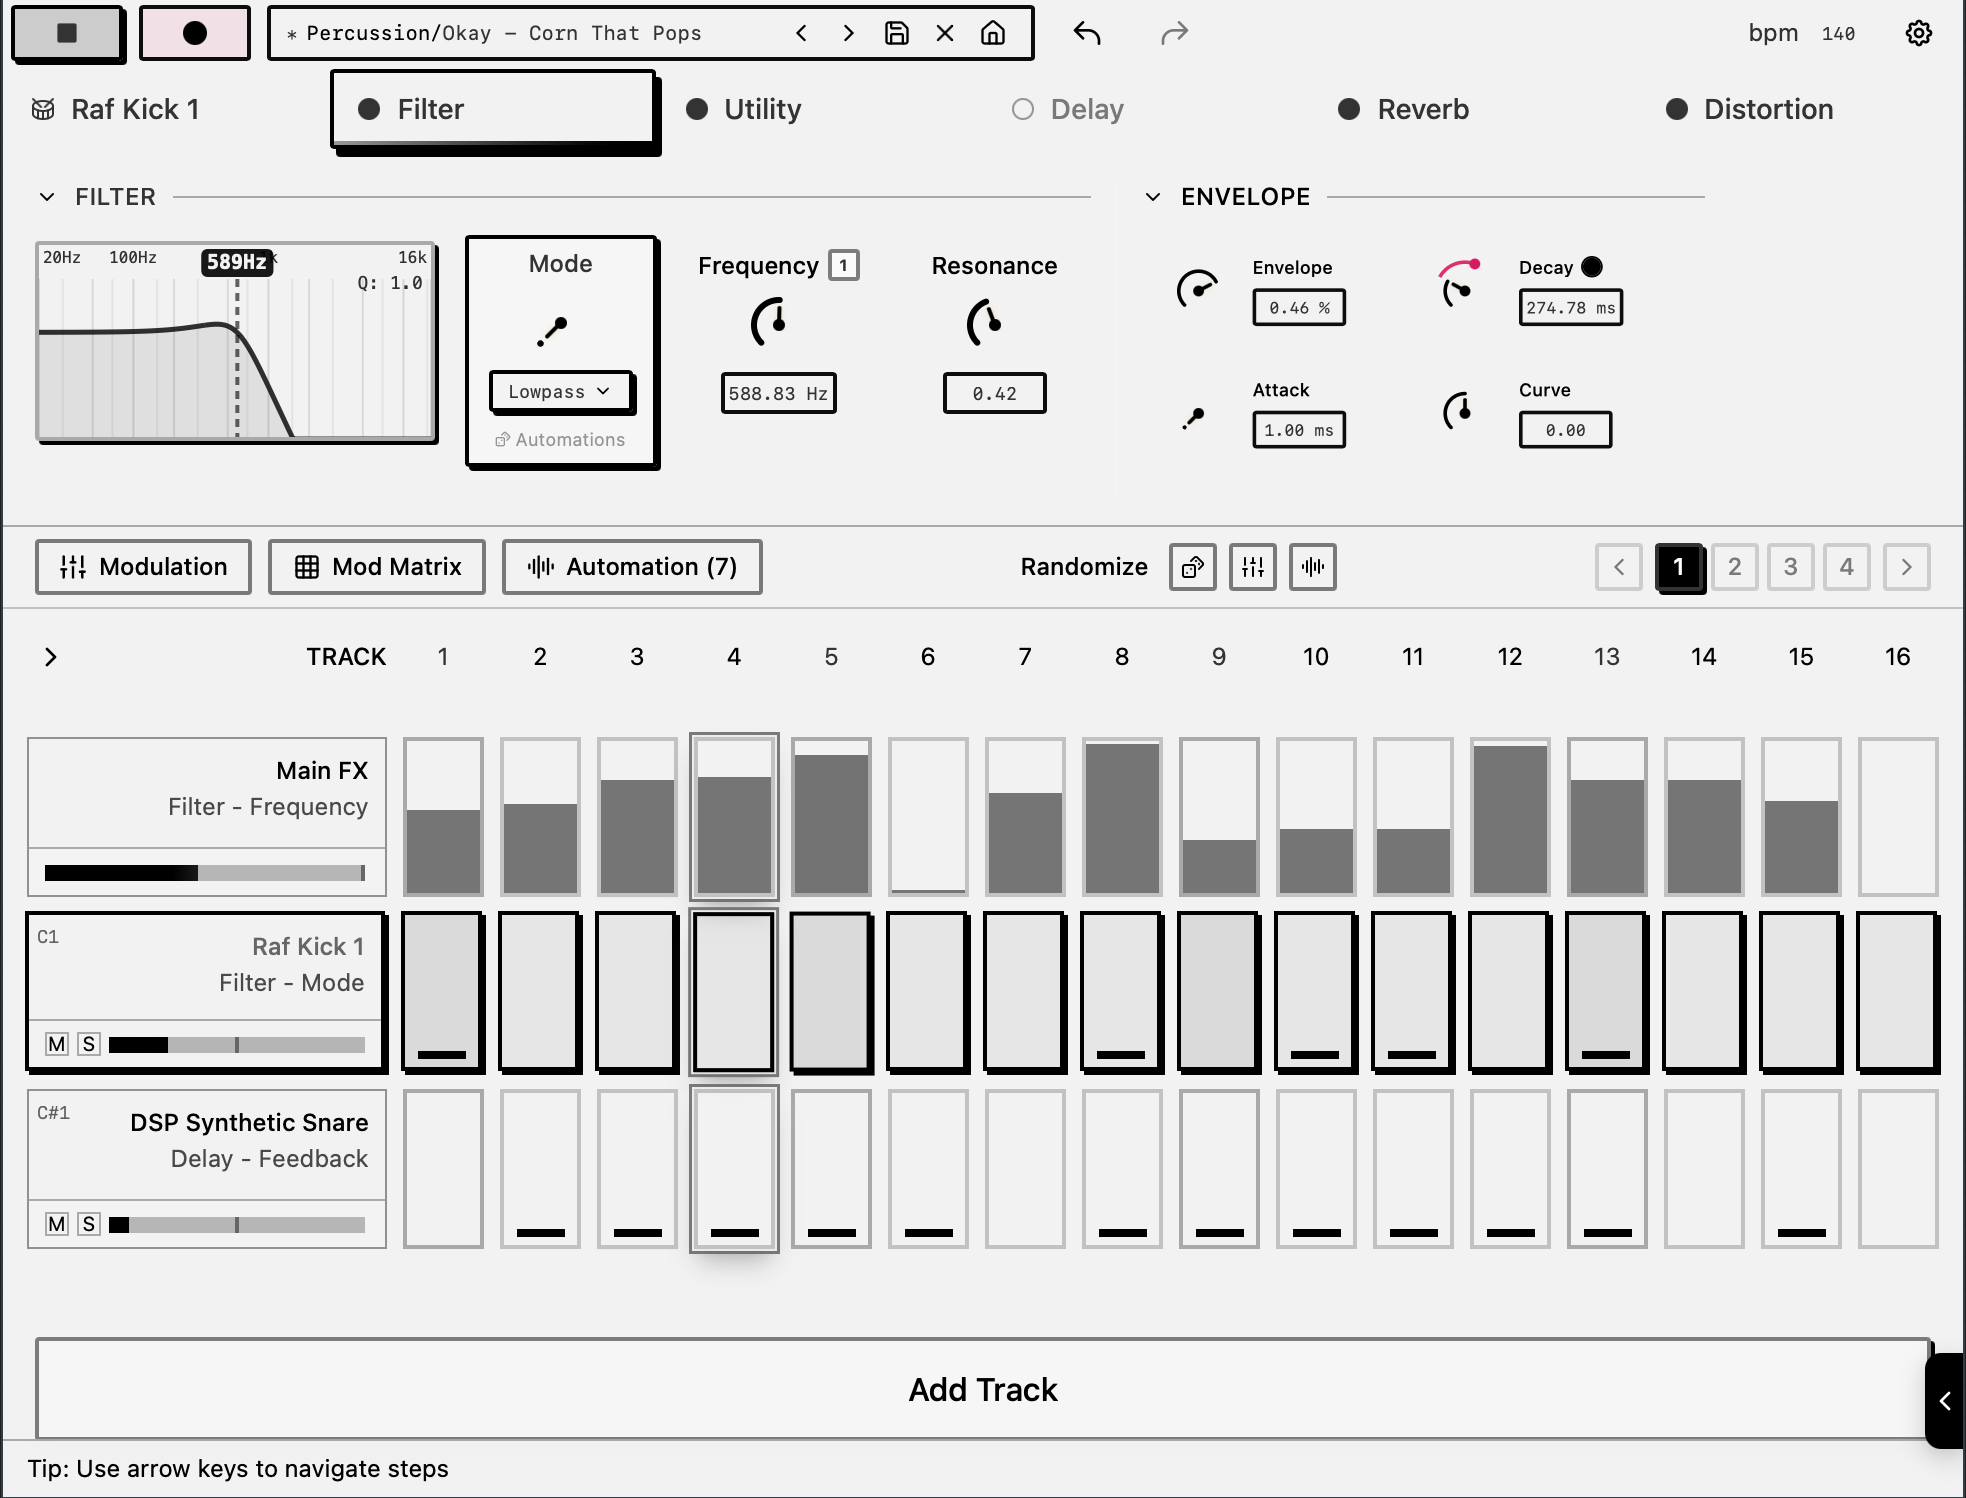This screenshot has height=1498, width=1966.
Task: Click the record button
Action: coord(194,33)
